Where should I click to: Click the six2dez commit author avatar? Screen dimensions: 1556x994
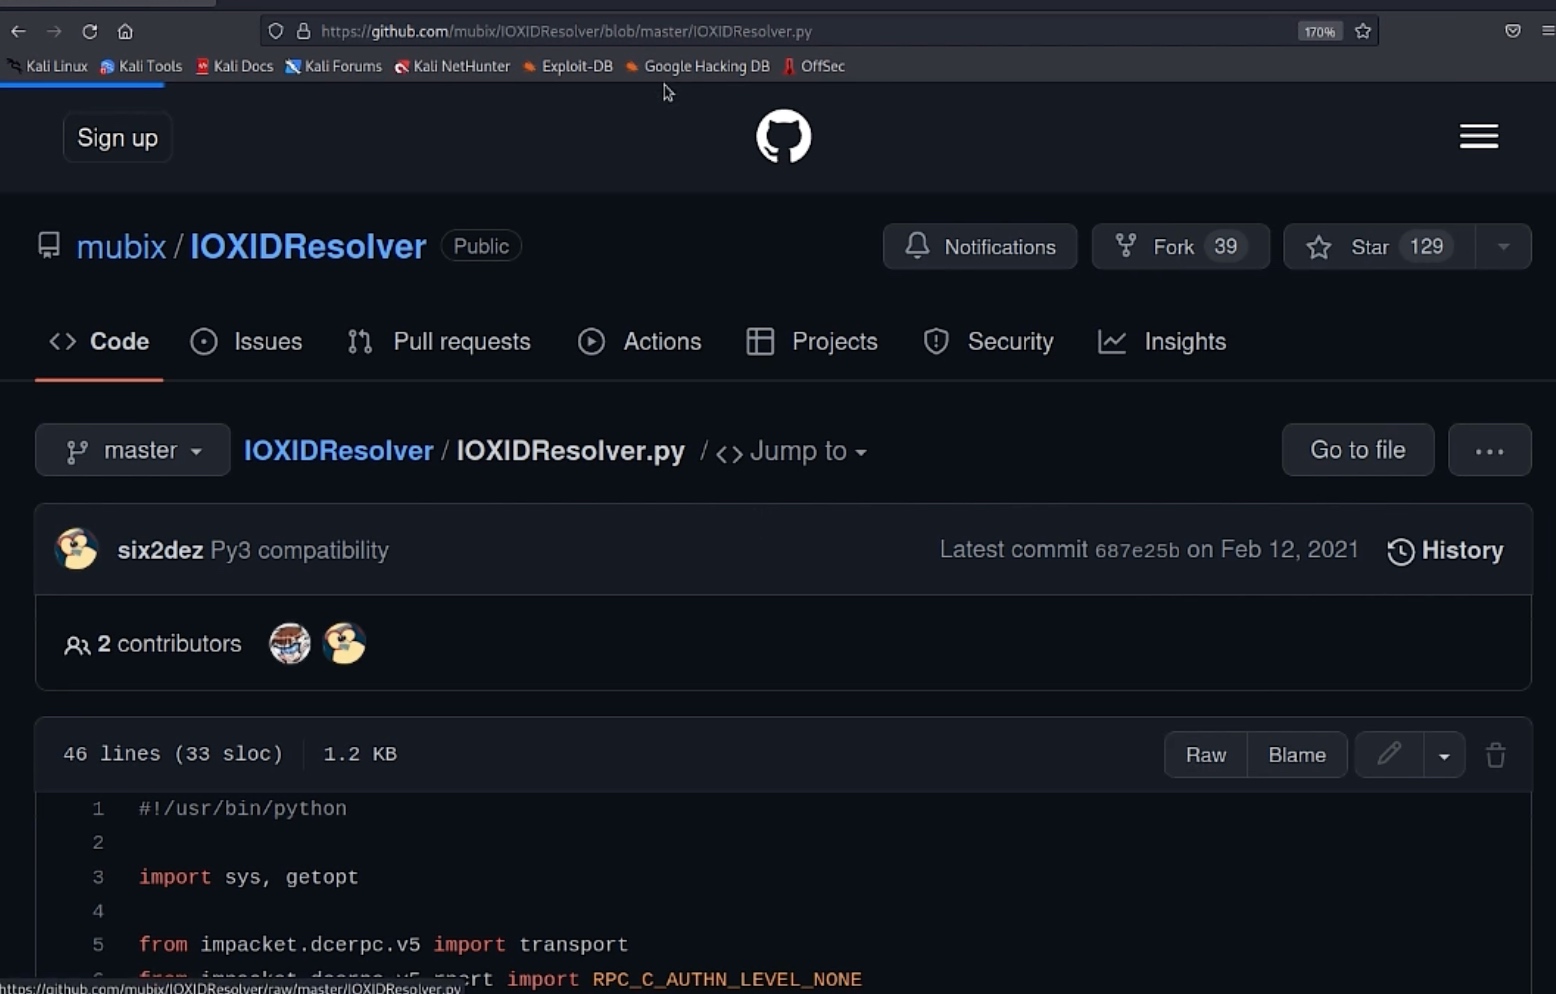click(x=77, y=550)
